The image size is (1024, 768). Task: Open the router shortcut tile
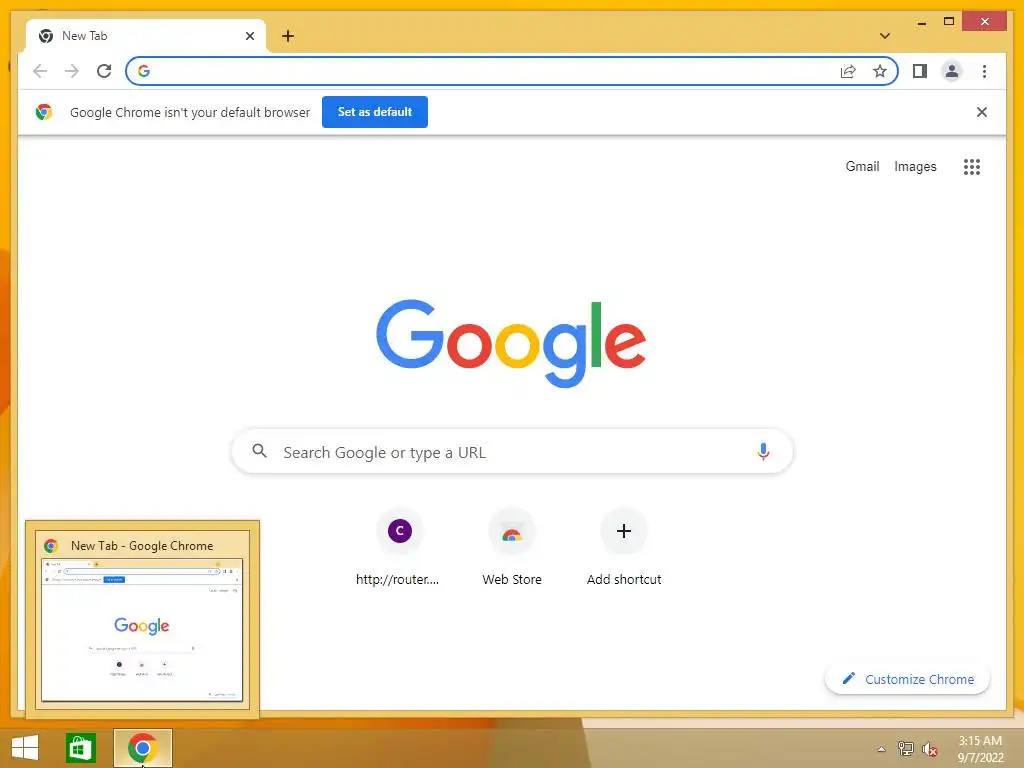399,548
